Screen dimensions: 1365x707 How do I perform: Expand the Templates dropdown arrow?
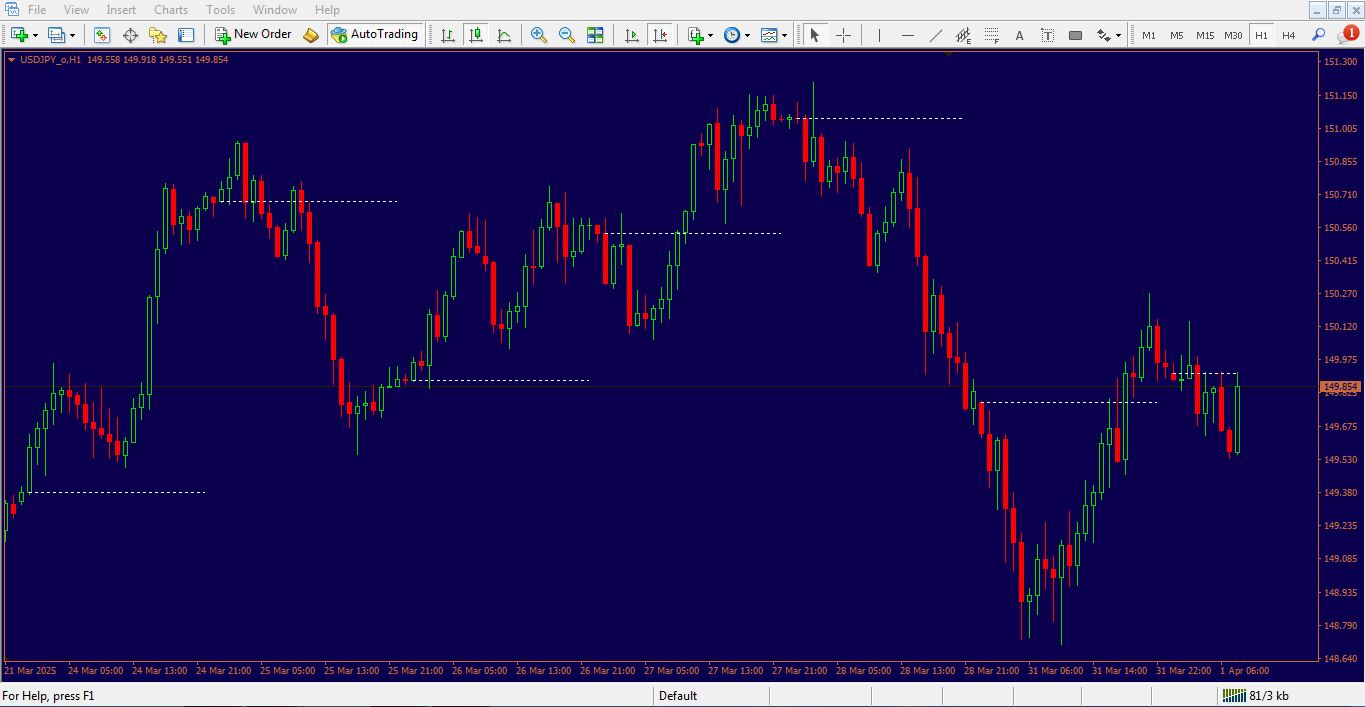[x=784, y=35]
